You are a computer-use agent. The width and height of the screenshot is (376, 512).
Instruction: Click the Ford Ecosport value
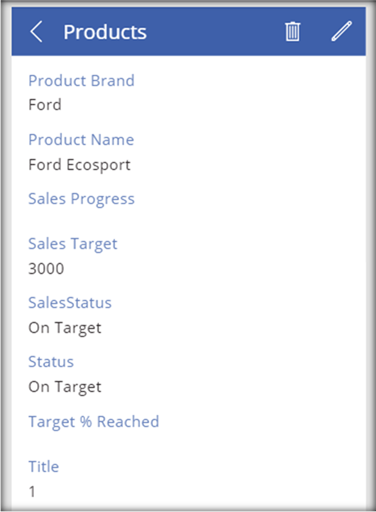coord(79,165)
